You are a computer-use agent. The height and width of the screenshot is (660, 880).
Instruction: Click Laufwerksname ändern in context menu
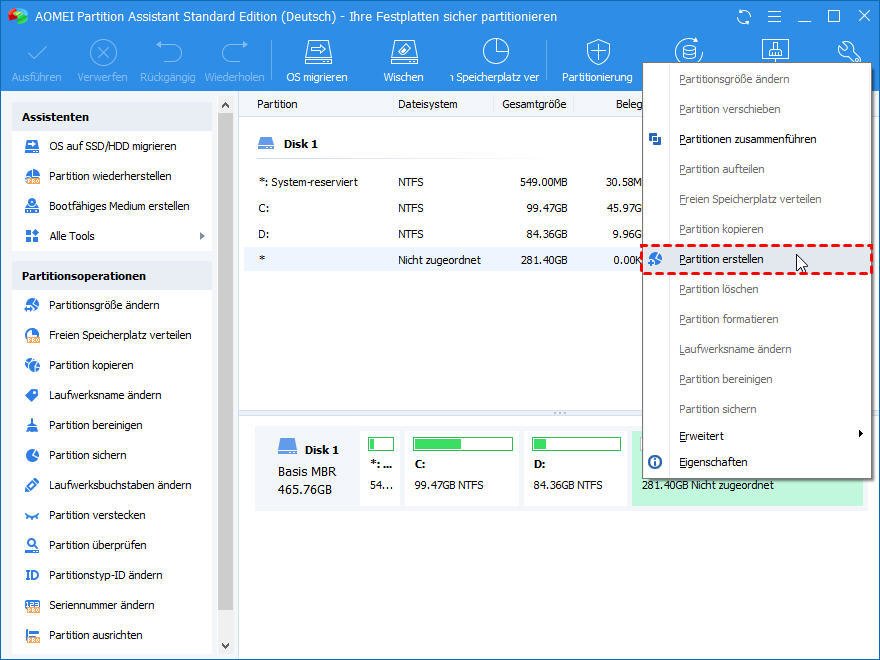tap(757, 350)
